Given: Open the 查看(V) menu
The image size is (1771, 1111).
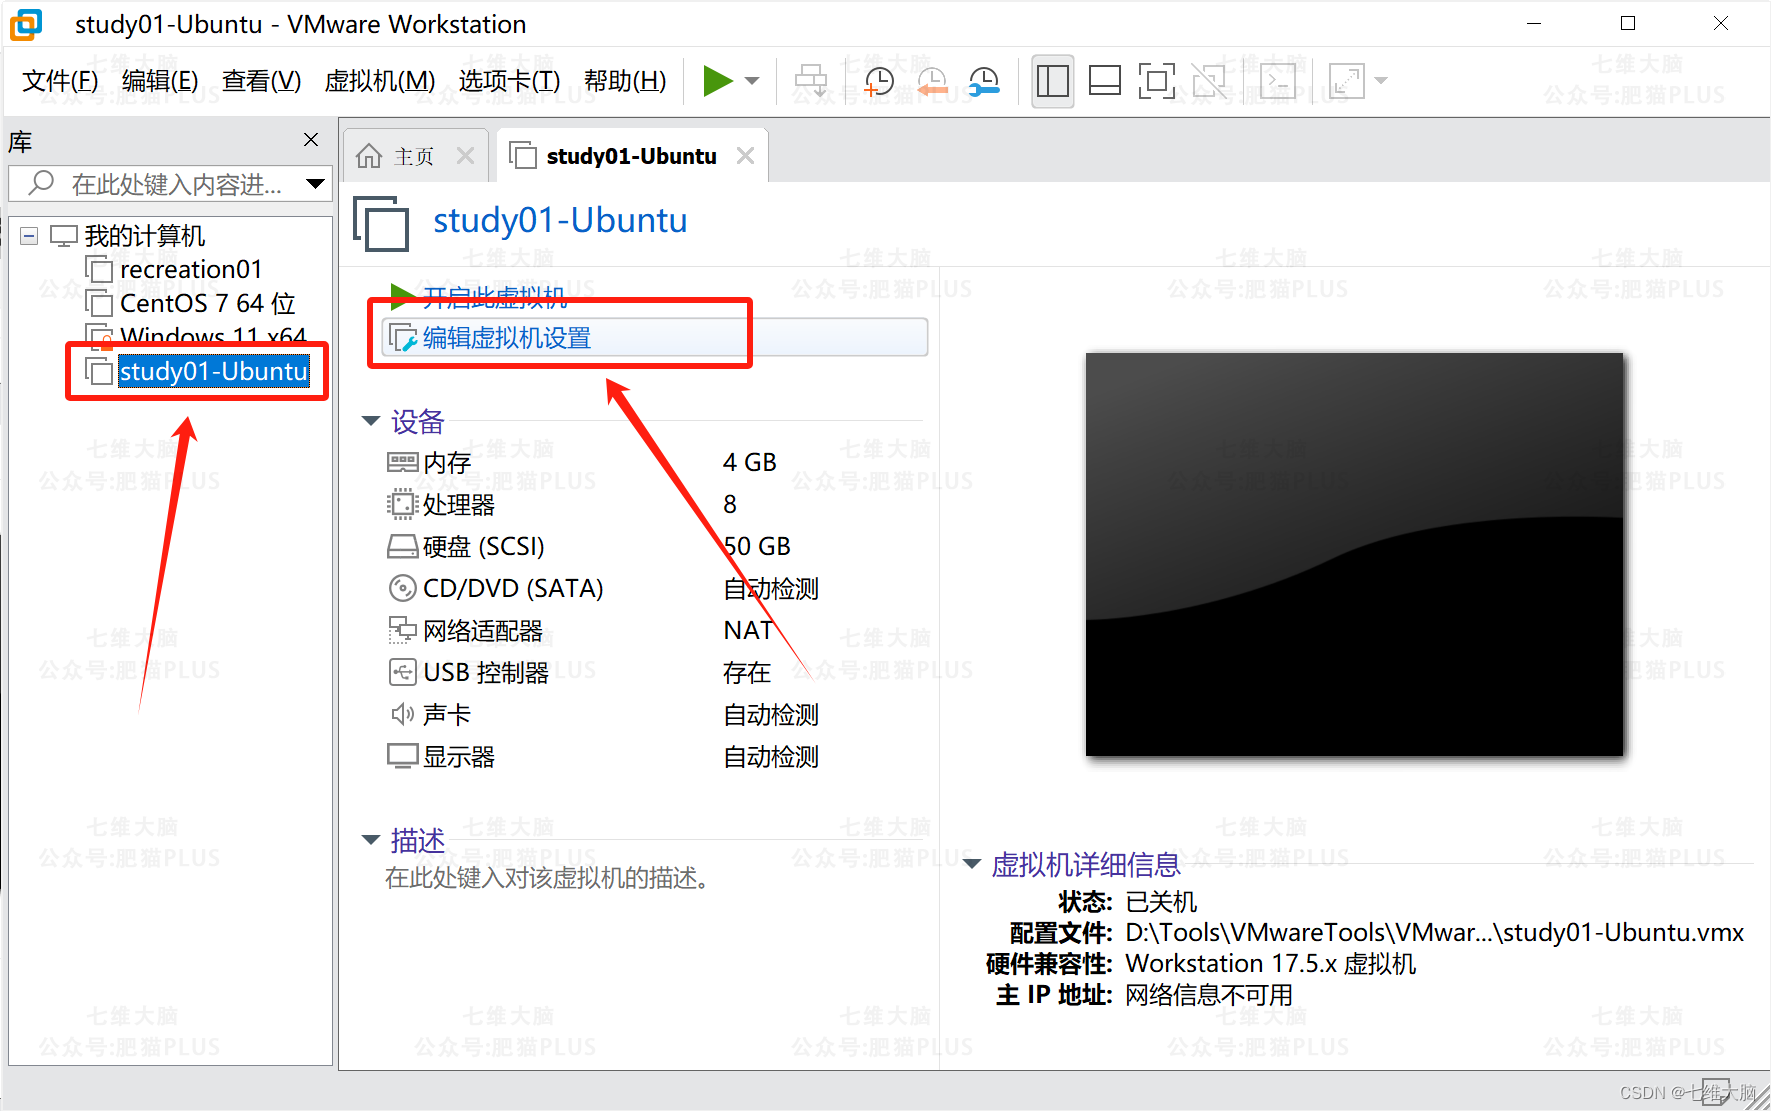Looking at the screenshot, I should [261, 80].
